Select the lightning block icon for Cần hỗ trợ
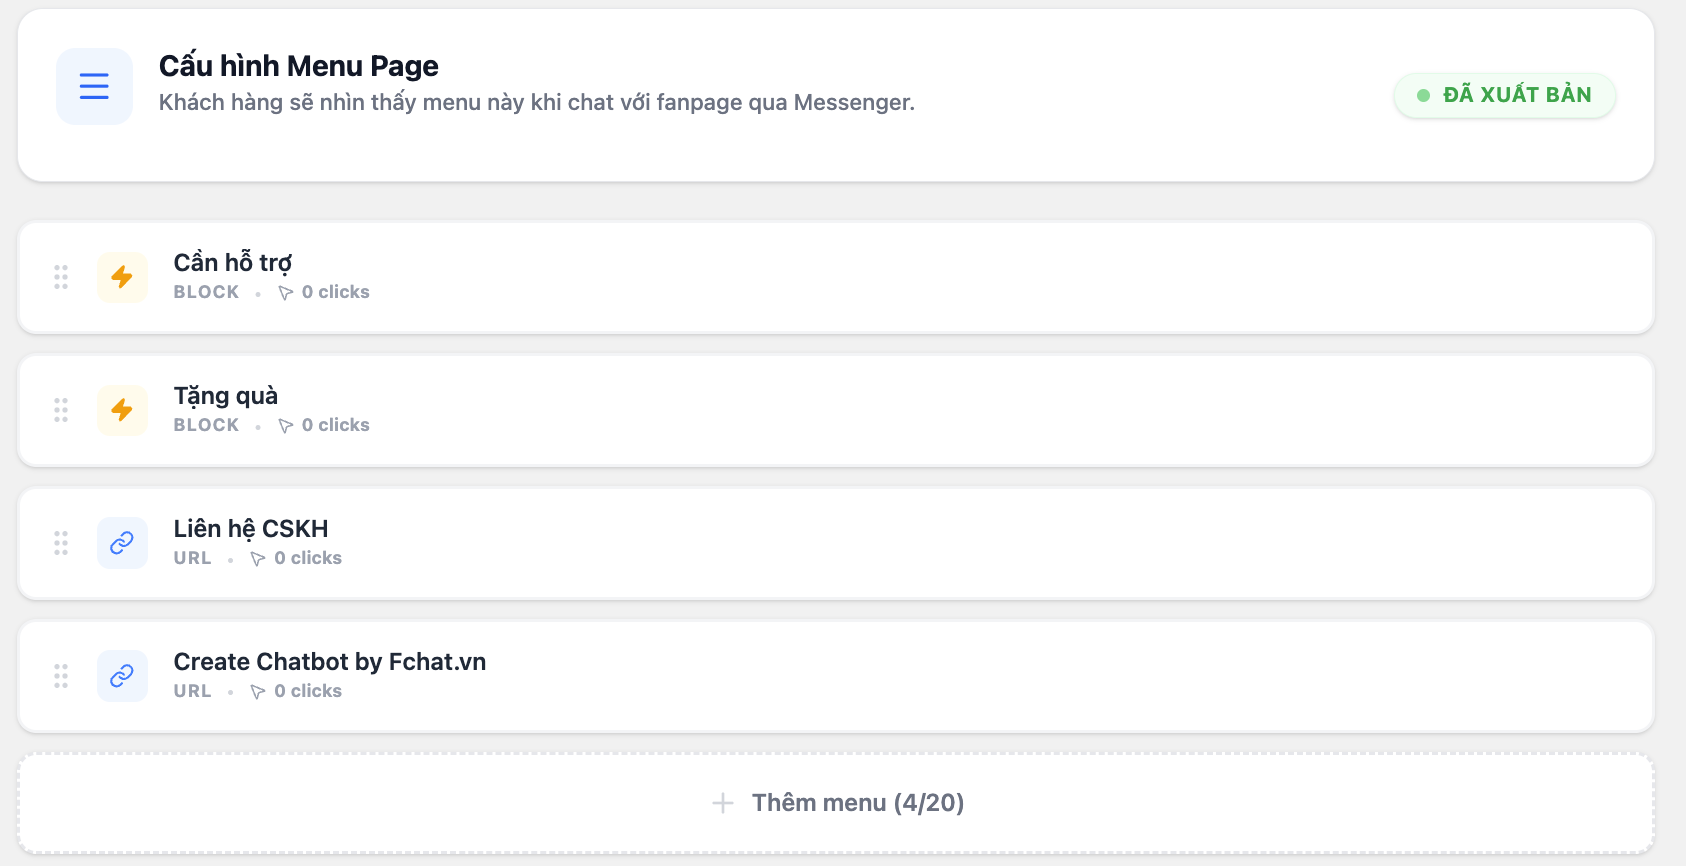 [122, 277]
